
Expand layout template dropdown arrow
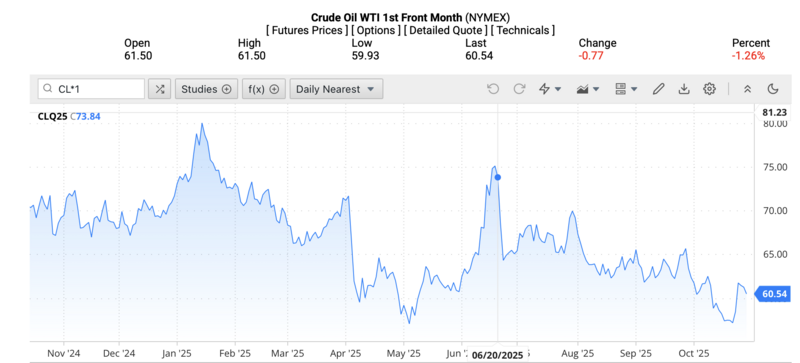click(634, 89)
